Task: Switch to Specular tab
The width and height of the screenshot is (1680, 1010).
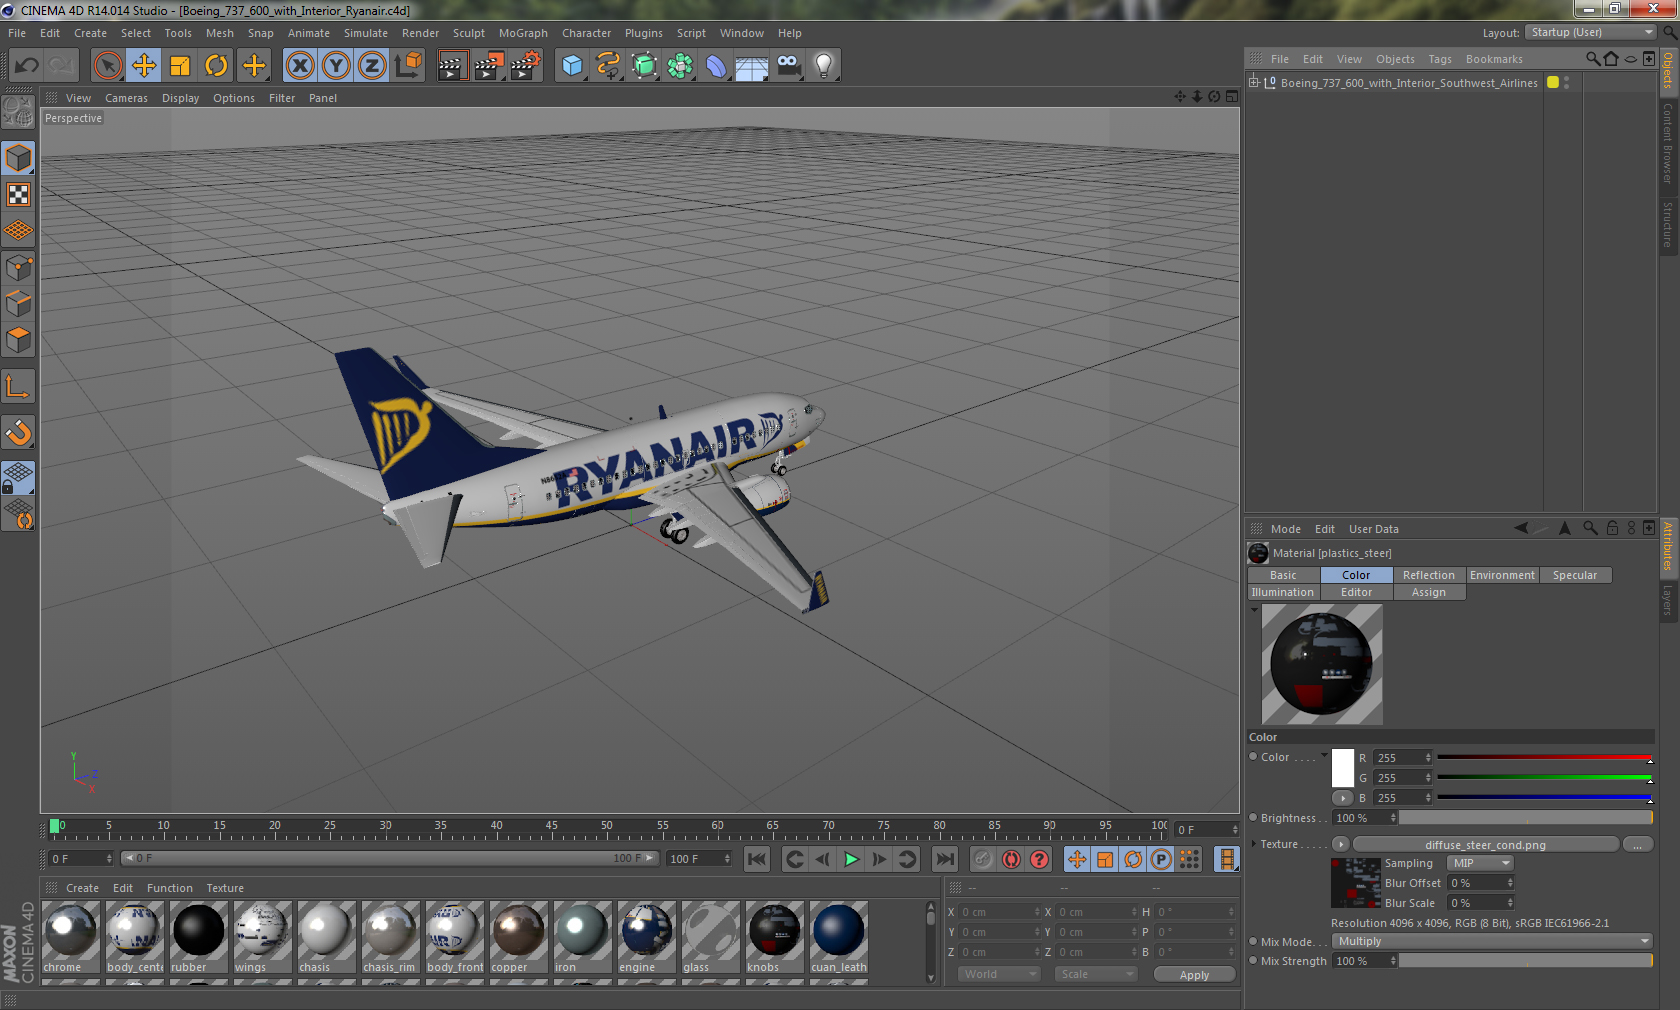Action: click(x=1575, y=575)
